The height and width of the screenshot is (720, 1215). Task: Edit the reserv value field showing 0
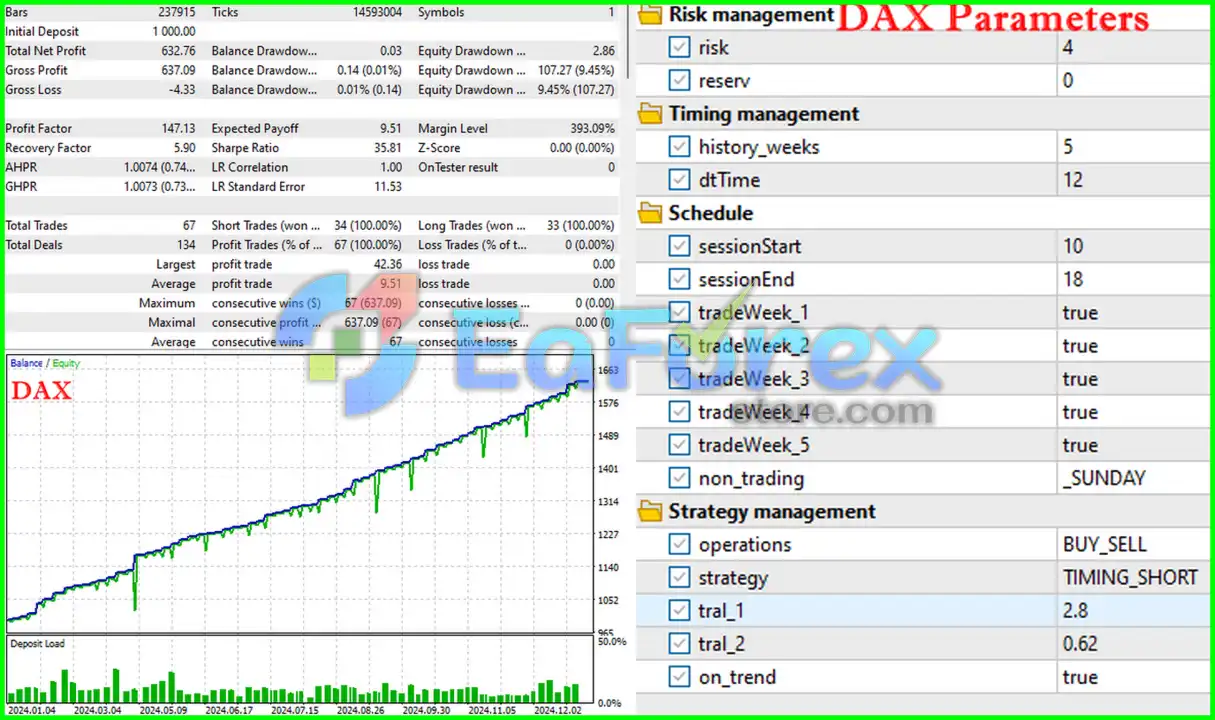tap(1132, 80)
